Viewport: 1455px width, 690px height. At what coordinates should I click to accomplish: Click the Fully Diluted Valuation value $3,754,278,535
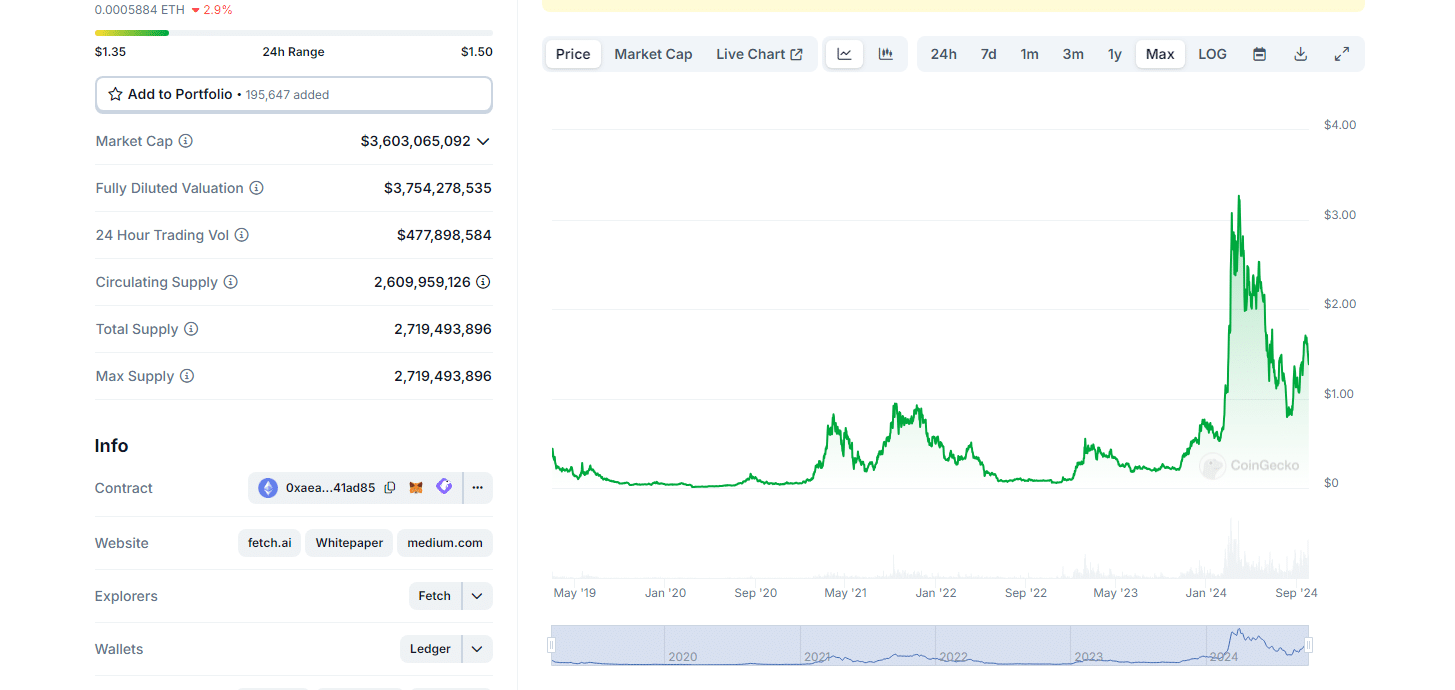click(x=438, y=188)
